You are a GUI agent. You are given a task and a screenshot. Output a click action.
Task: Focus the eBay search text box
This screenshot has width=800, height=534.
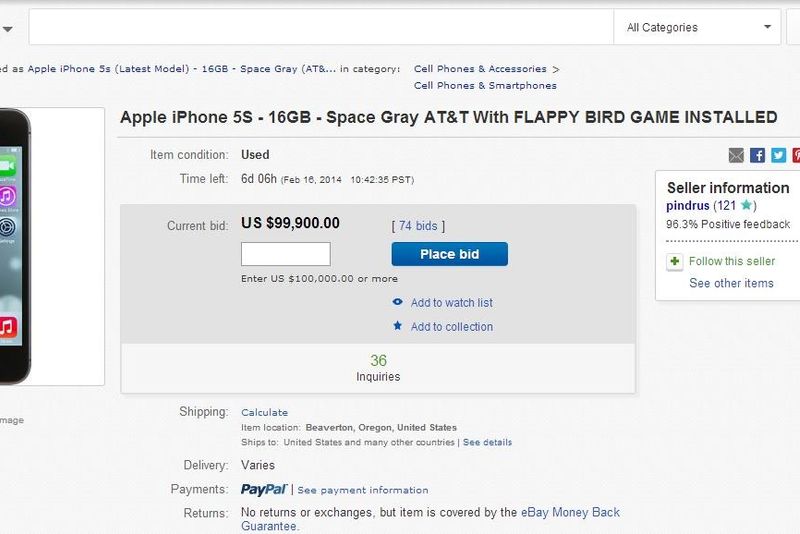320,27
